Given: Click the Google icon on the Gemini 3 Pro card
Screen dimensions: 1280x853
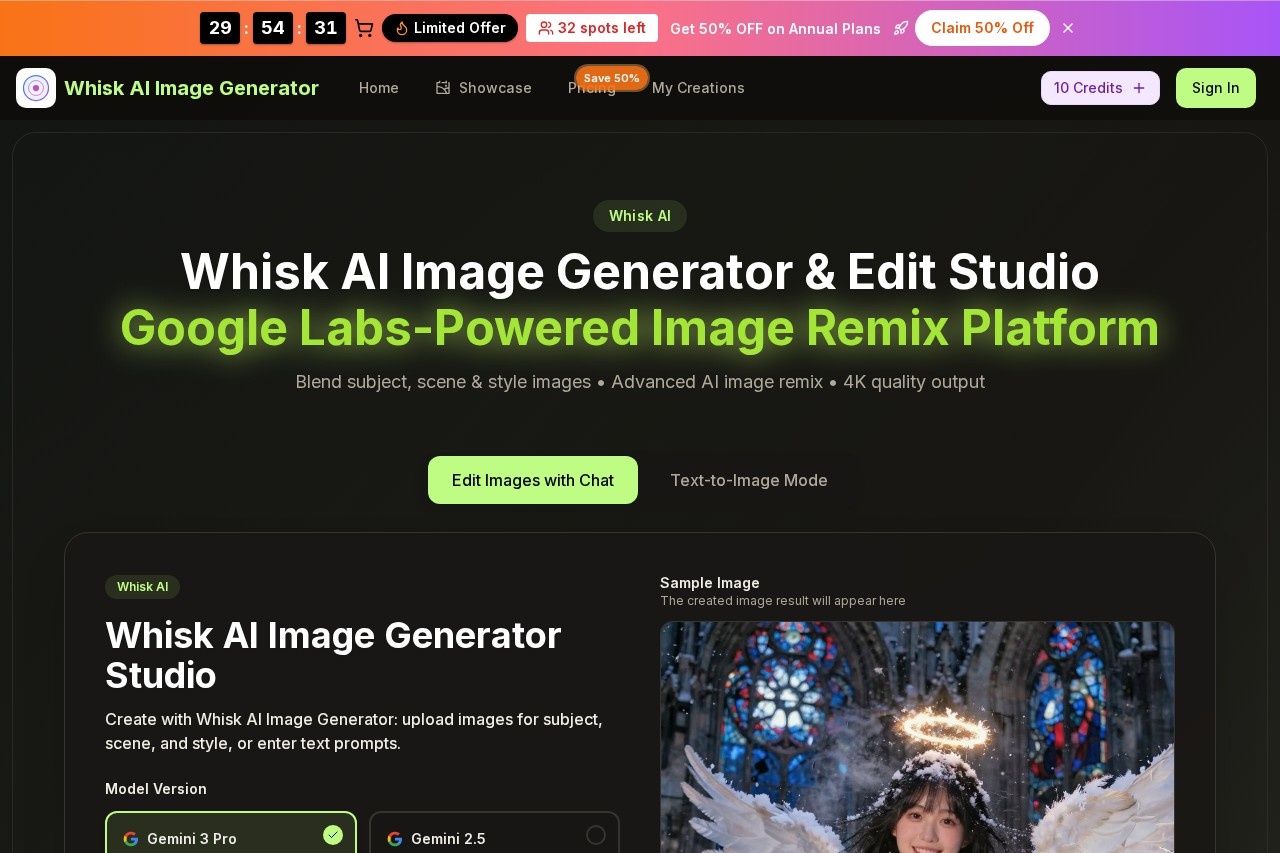Looking at the screenshot, I should (x=131, y=839).
